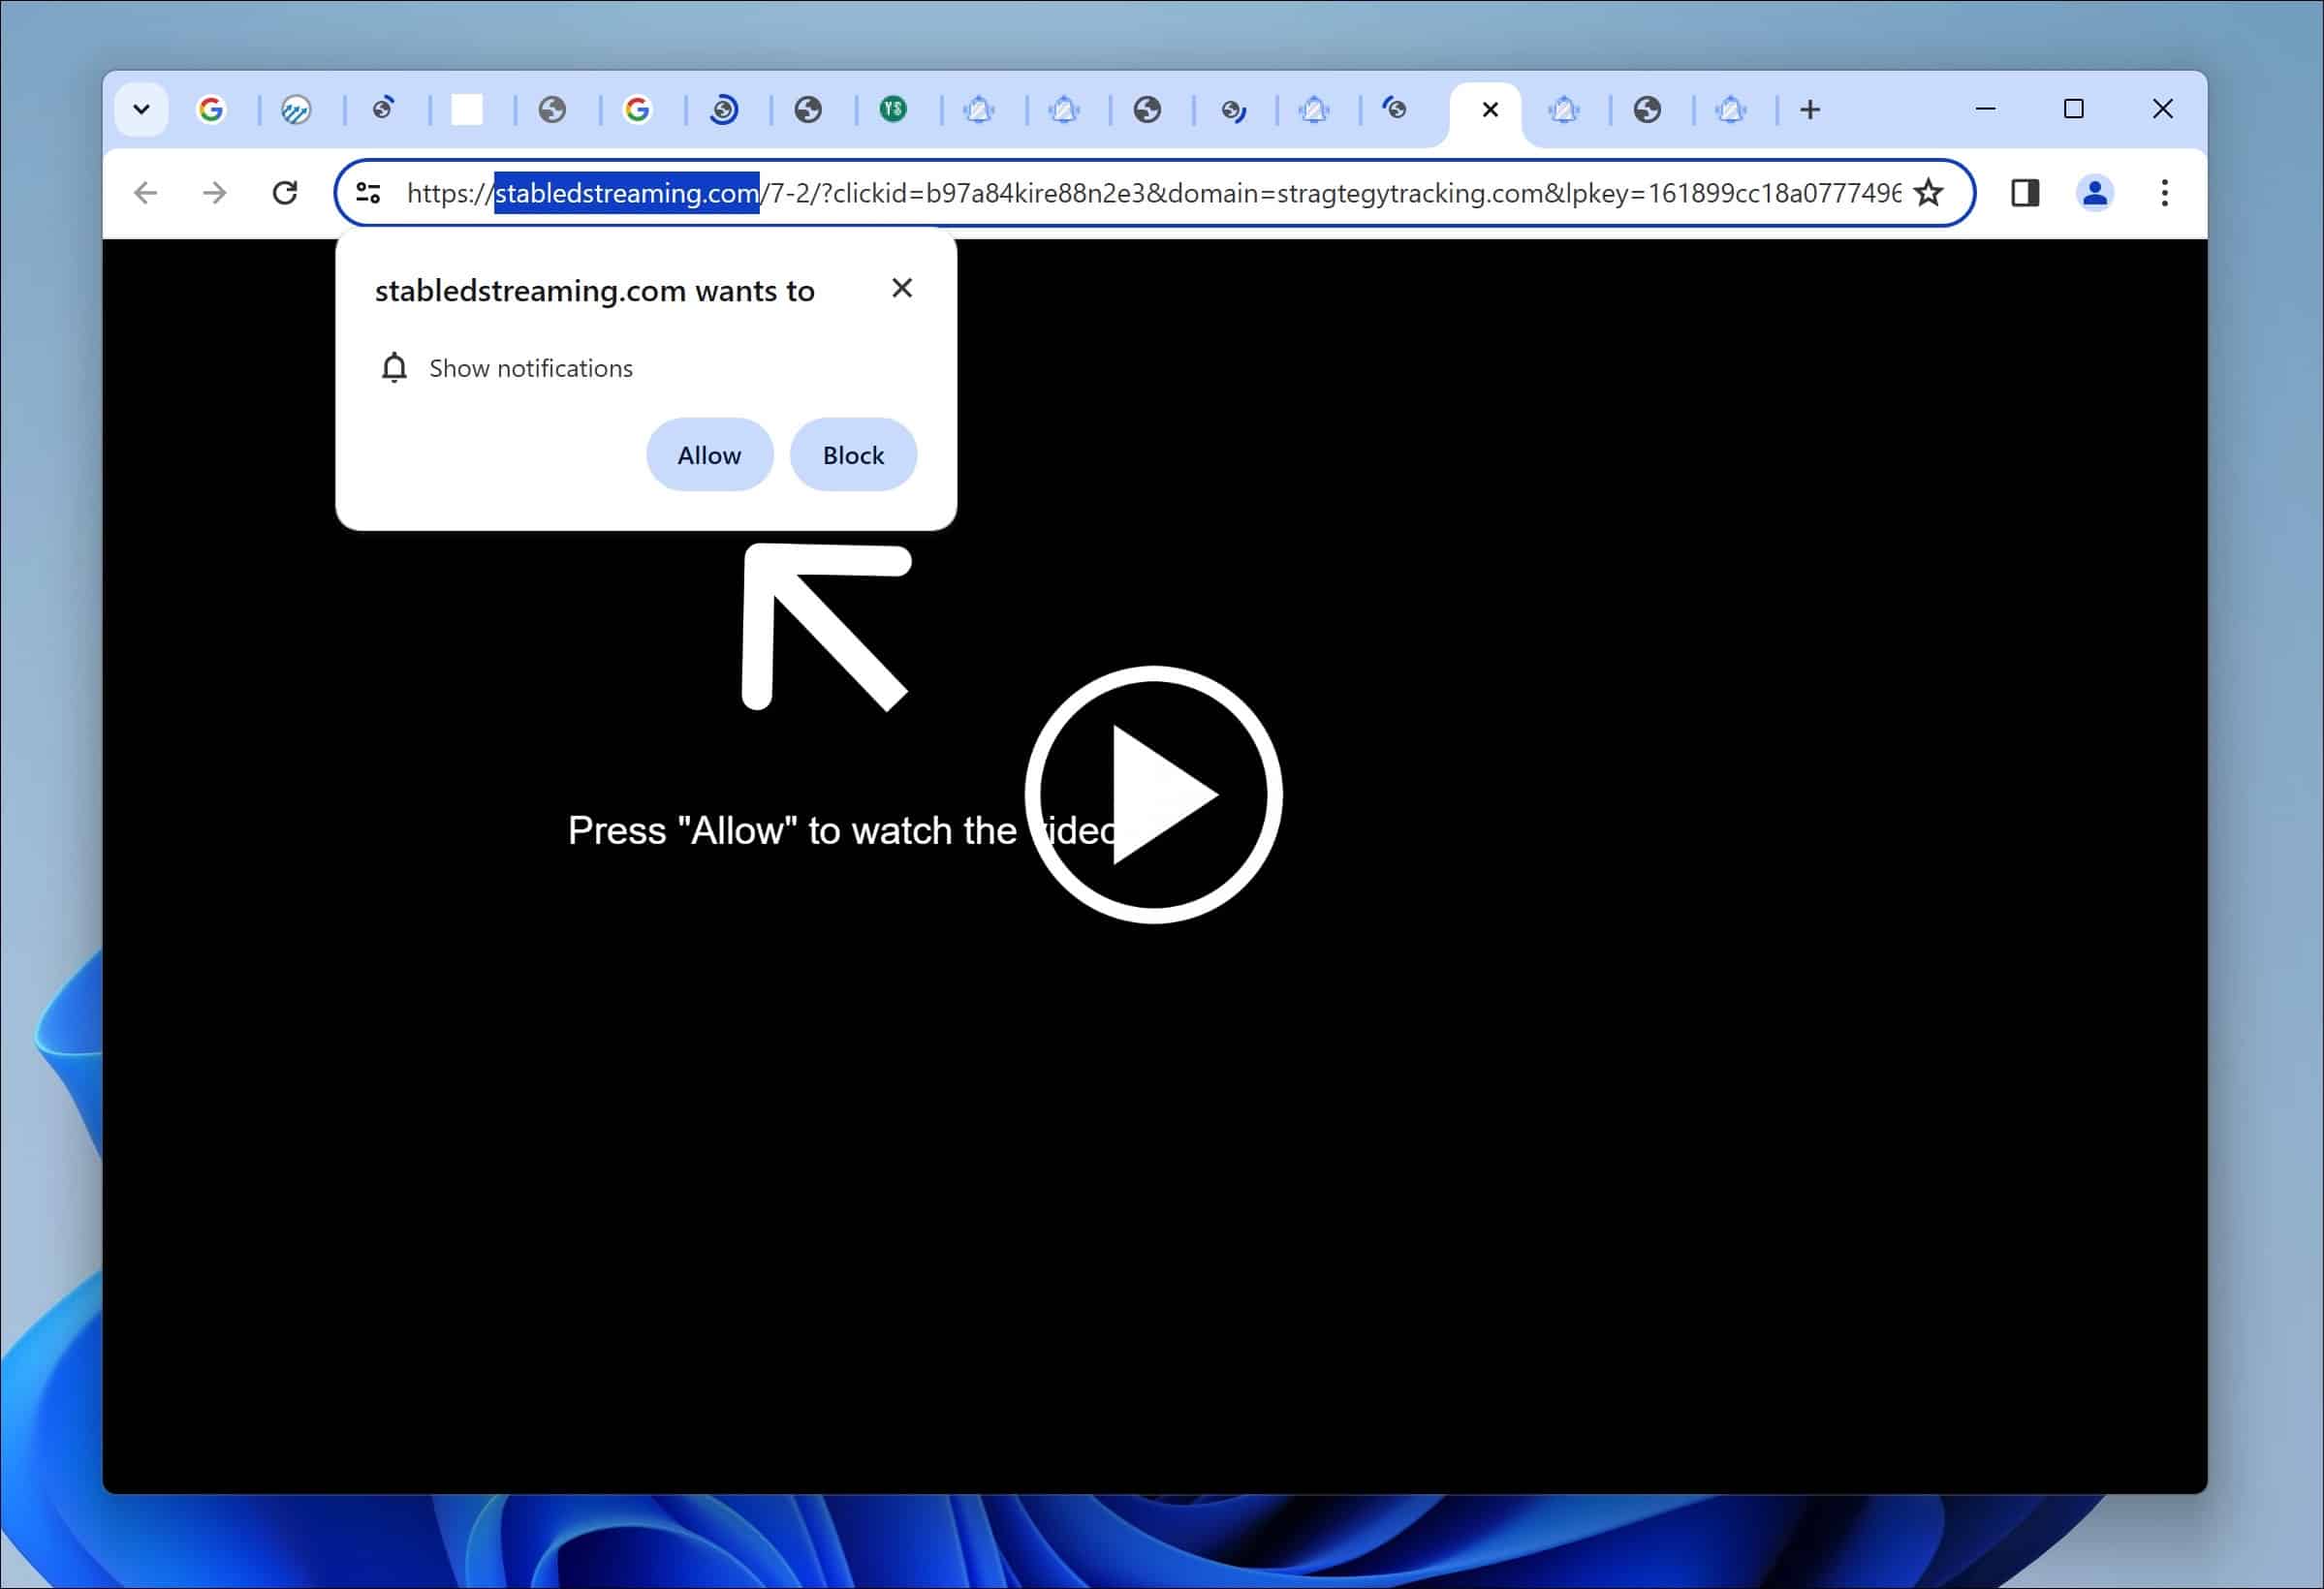Screen dimensions: 2324x1589
Task: Click the stabledstreaming.com domain in URL
Action: [623, 193]
